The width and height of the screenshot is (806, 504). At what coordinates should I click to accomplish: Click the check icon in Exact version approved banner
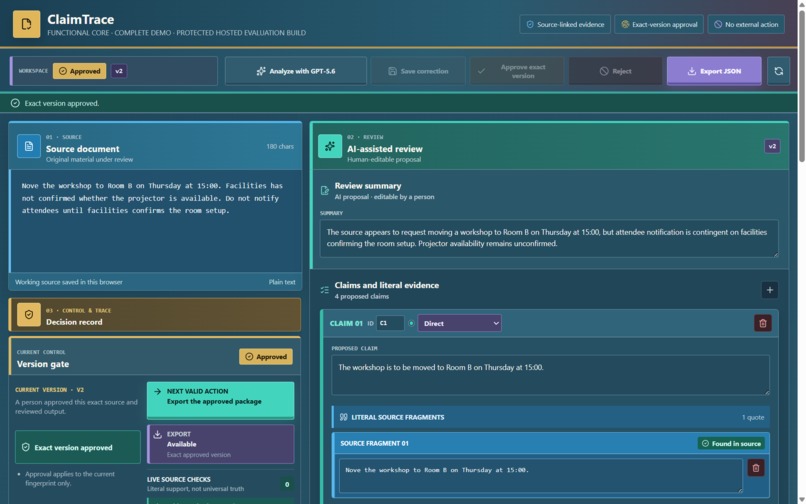tap(15, 103)
